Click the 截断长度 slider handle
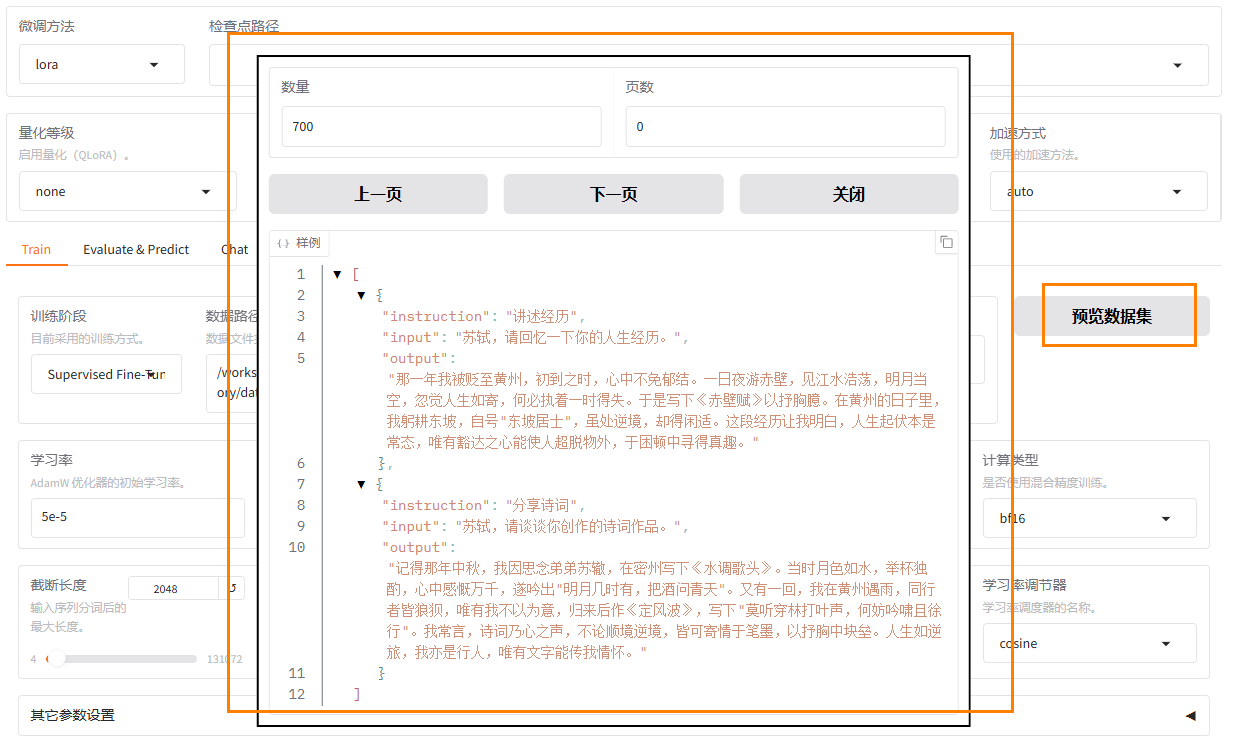This screenshot has height=743, width=1254. click(x=57, y=658)
